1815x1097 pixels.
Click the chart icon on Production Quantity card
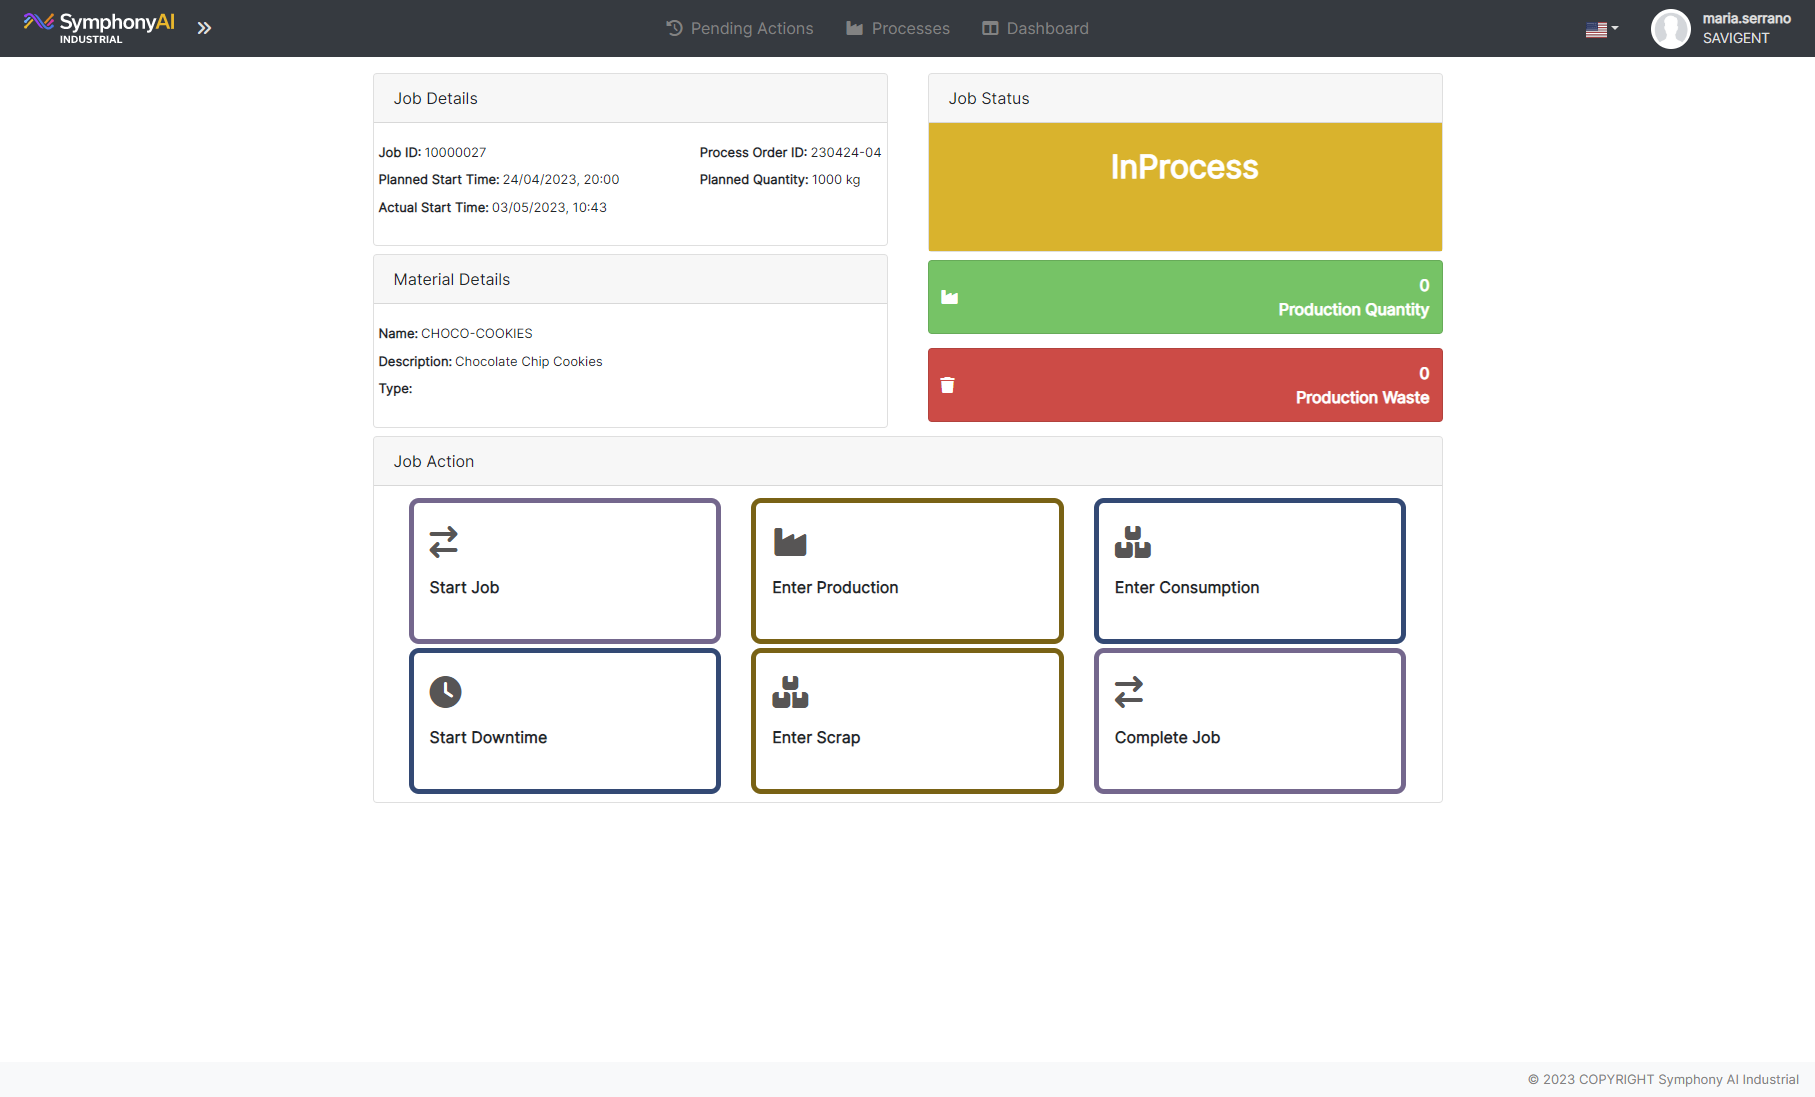click(x=948, y=296)
